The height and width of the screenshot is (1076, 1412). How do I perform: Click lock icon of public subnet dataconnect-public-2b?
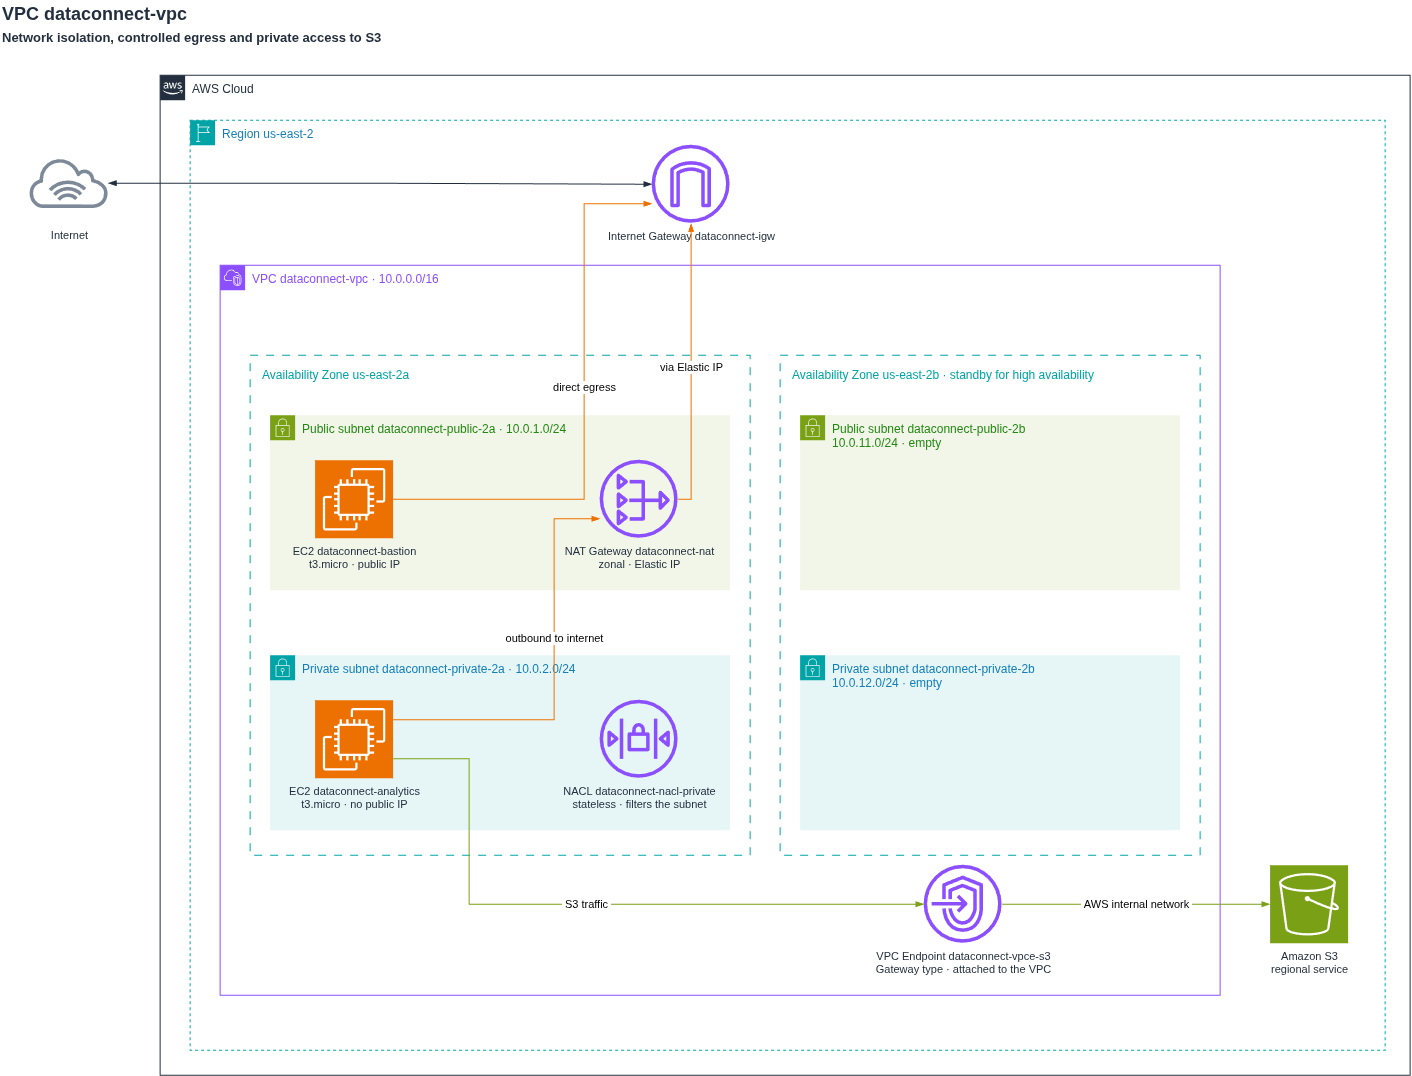tap(813, 428)
